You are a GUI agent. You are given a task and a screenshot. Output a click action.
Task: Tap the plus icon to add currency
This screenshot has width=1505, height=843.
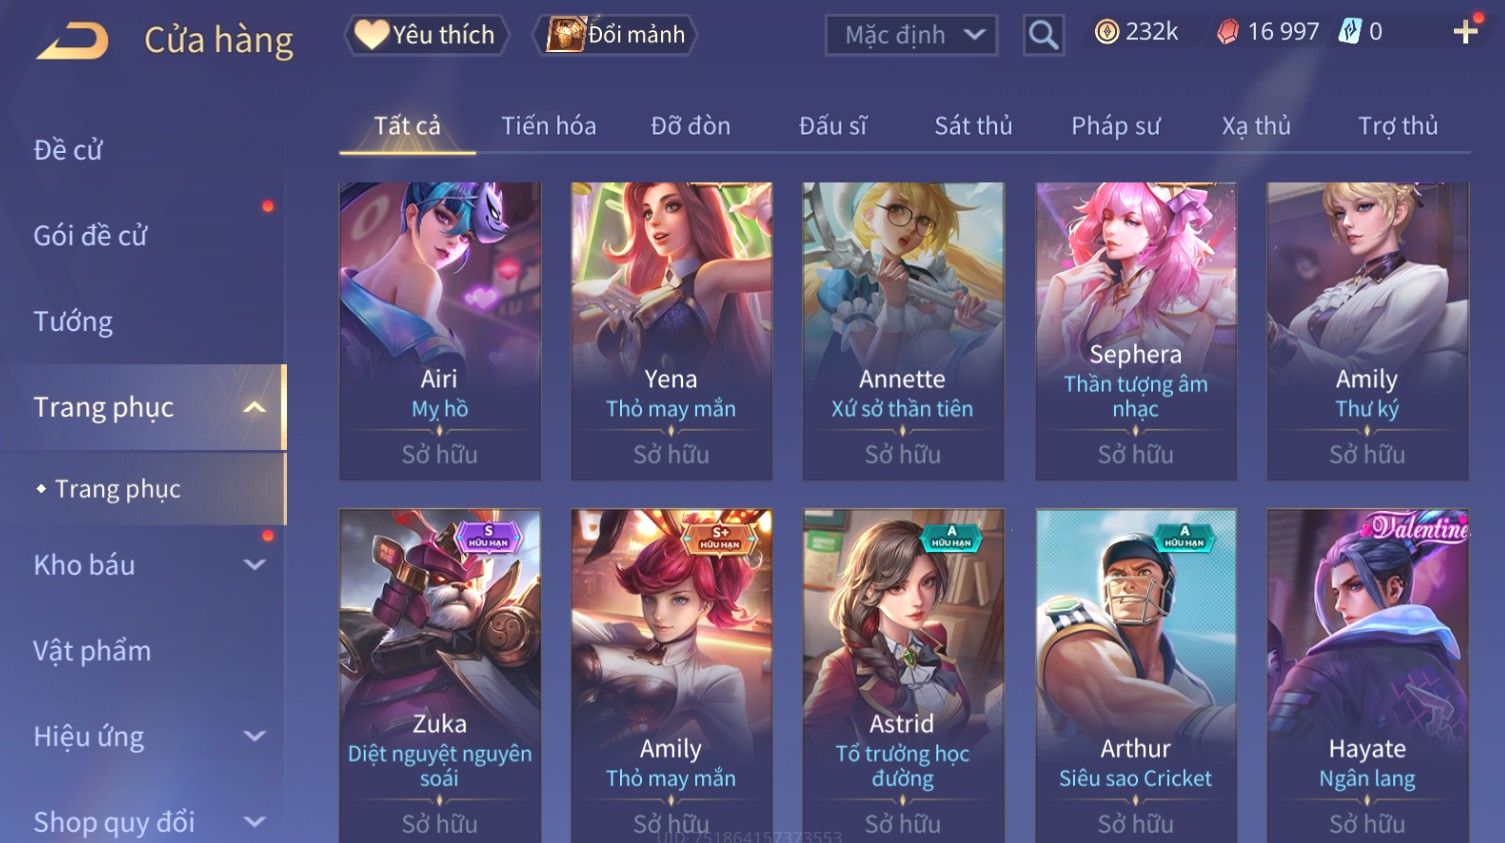[x=1465, y=32]
